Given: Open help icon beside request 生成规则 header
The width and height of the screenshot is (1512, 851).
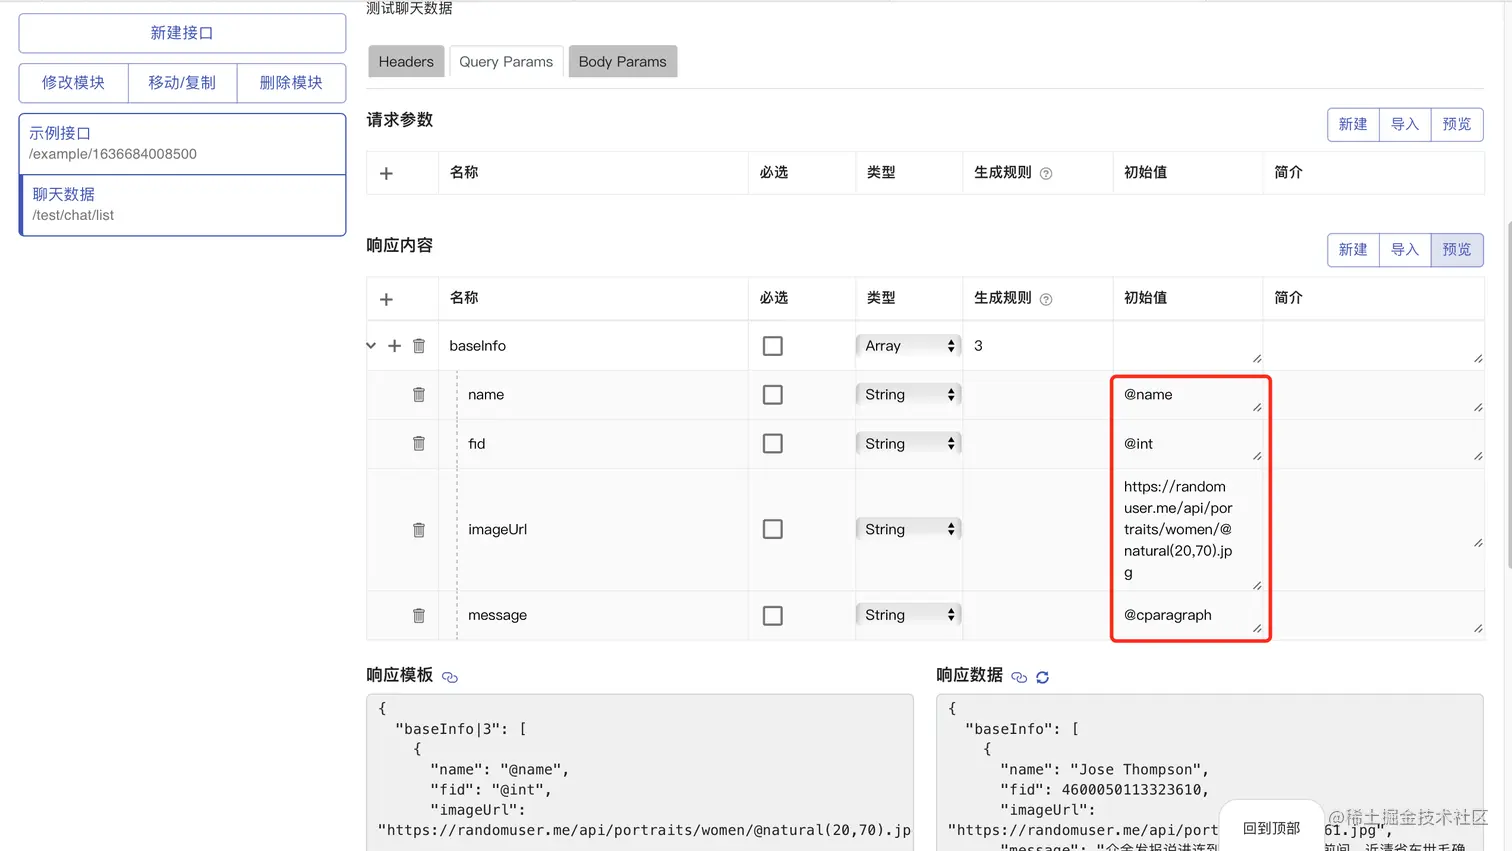Looking at the screenshot, I should point(1046,174).
